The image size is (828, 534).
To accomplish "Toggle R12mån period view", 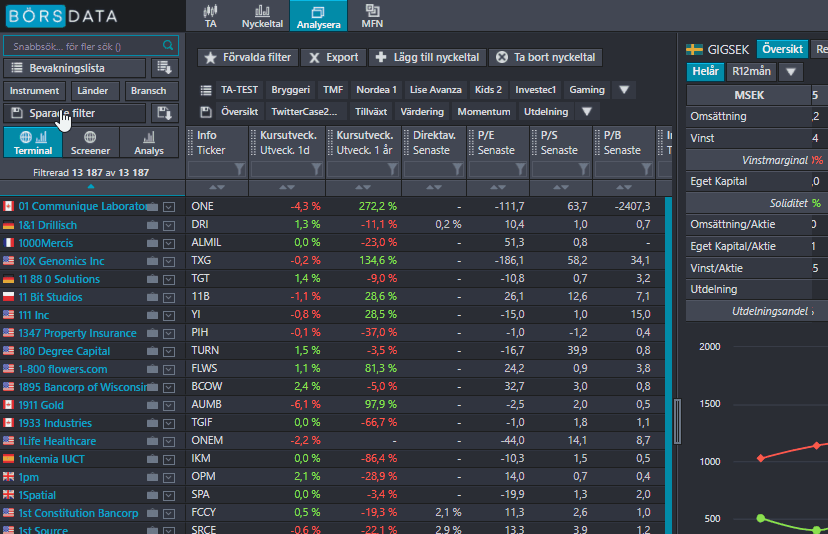I will tap(751, 71).
